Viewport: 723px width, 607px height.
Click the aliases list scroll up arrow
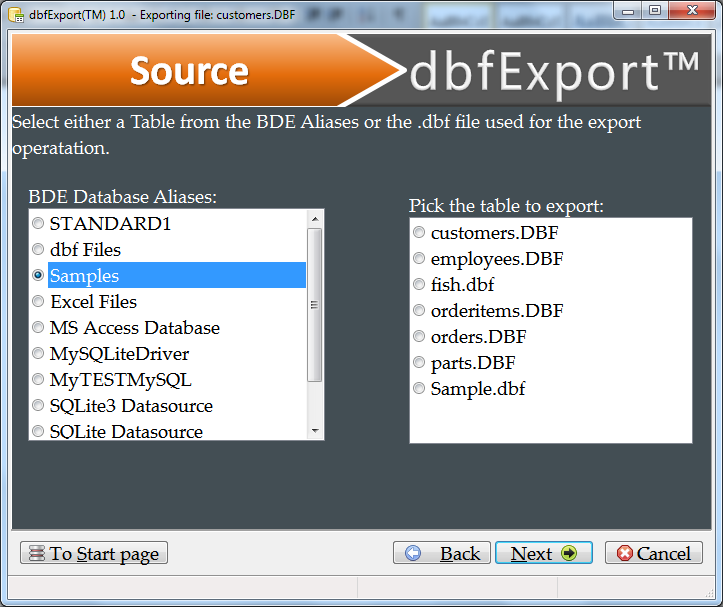[x=315, y=219]
